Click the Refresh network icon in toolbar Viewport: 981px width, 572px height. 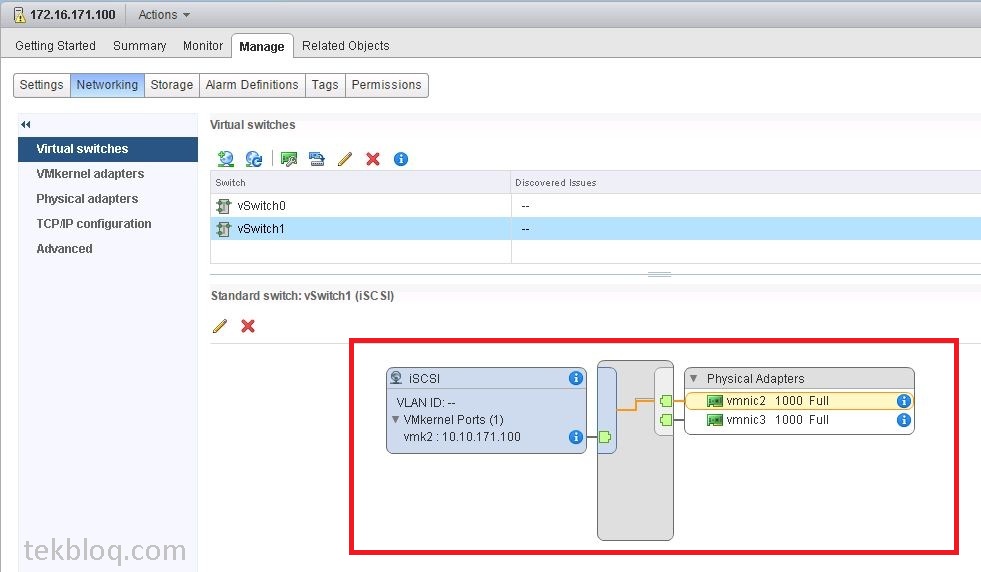click(x=254, y=159)
